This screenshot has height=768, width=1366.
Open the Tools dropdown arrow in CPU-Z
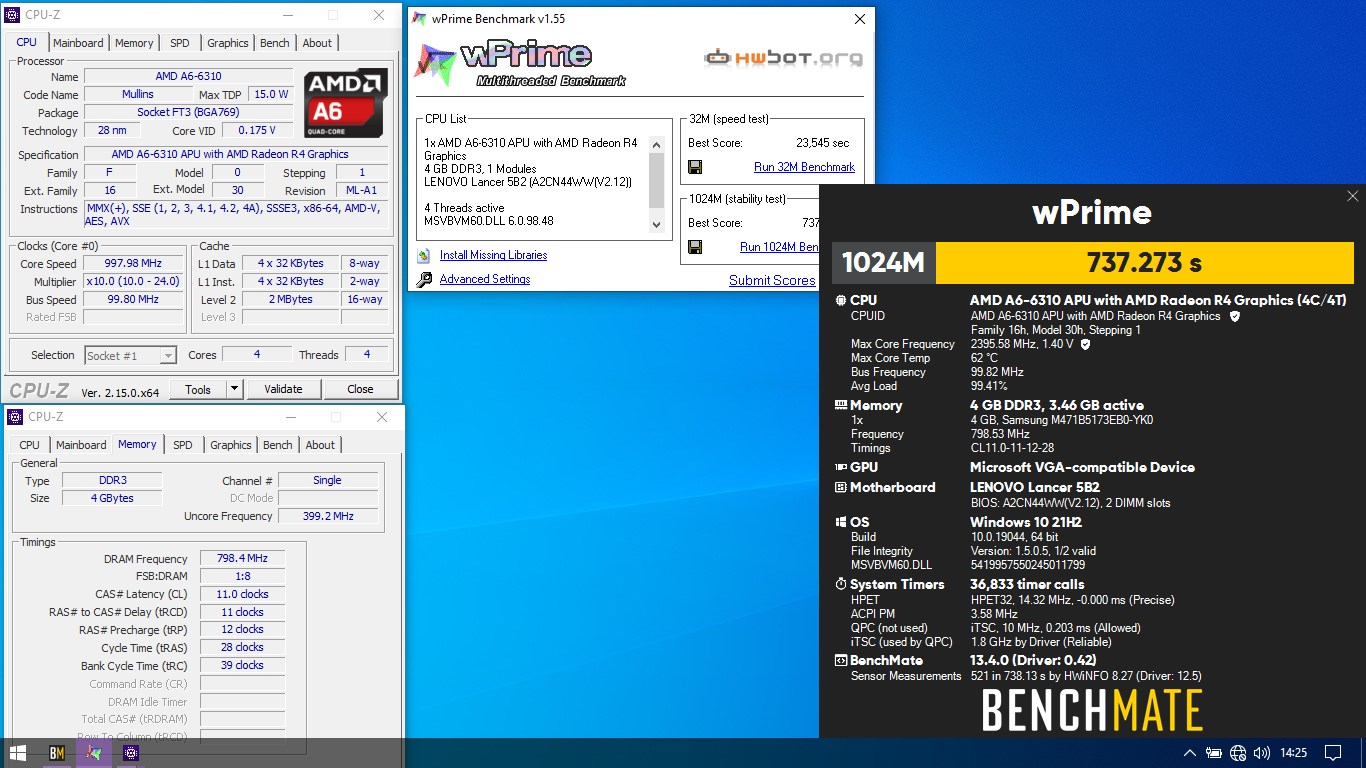(x=234, y=389)
